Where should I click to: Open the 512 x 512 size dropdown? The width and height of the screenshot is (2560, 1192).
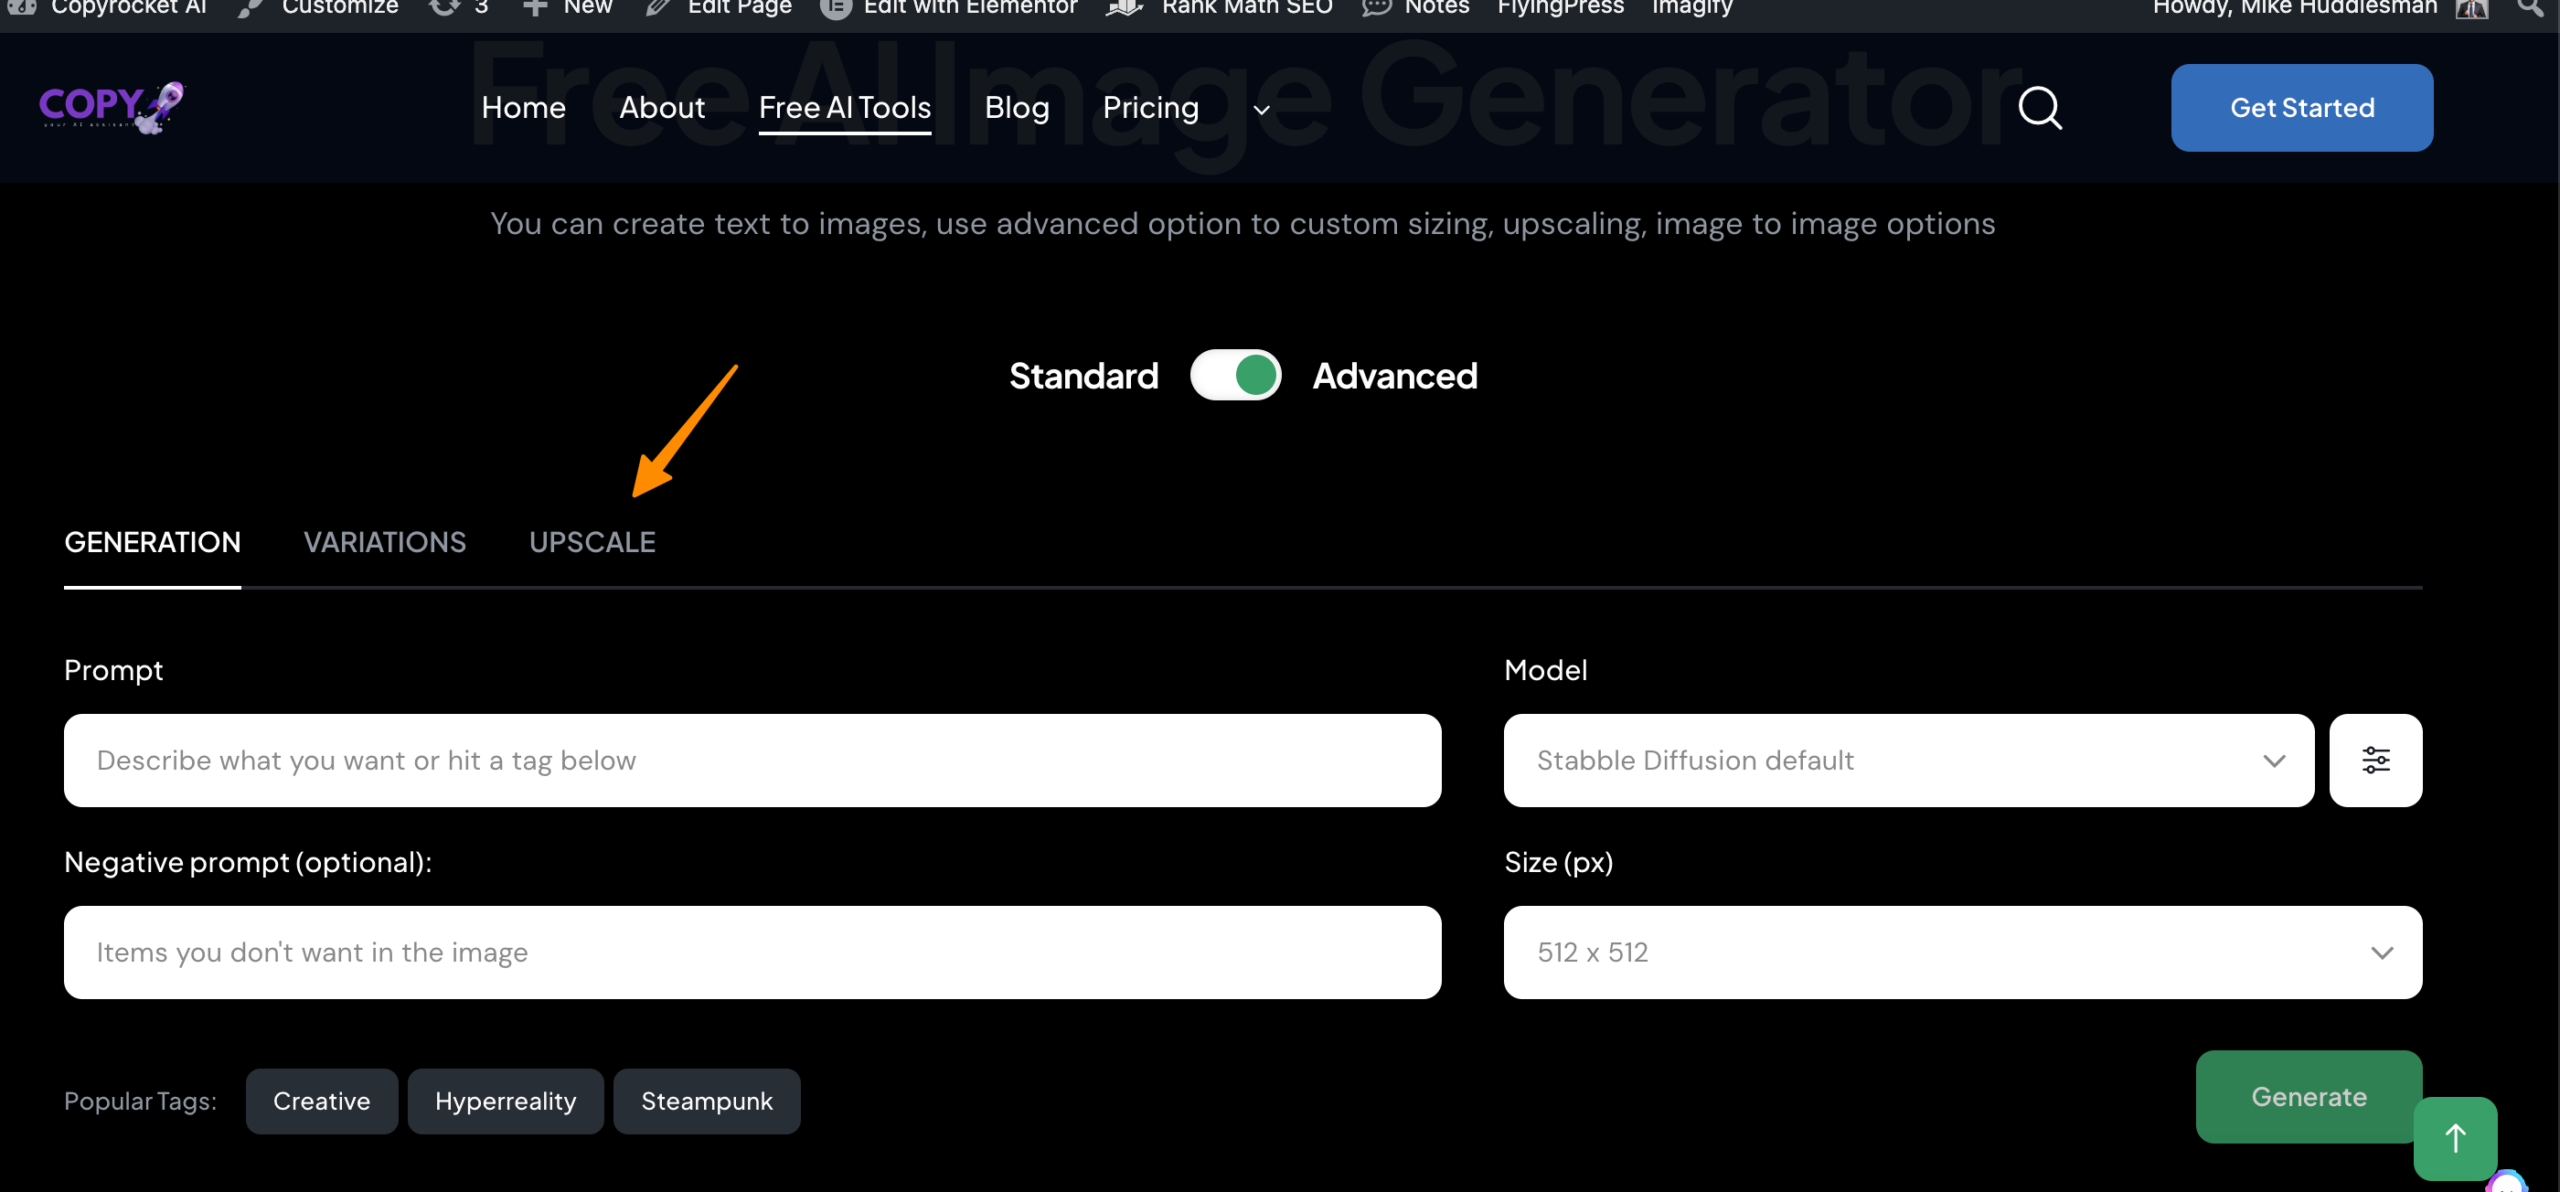click(1962, 952)
